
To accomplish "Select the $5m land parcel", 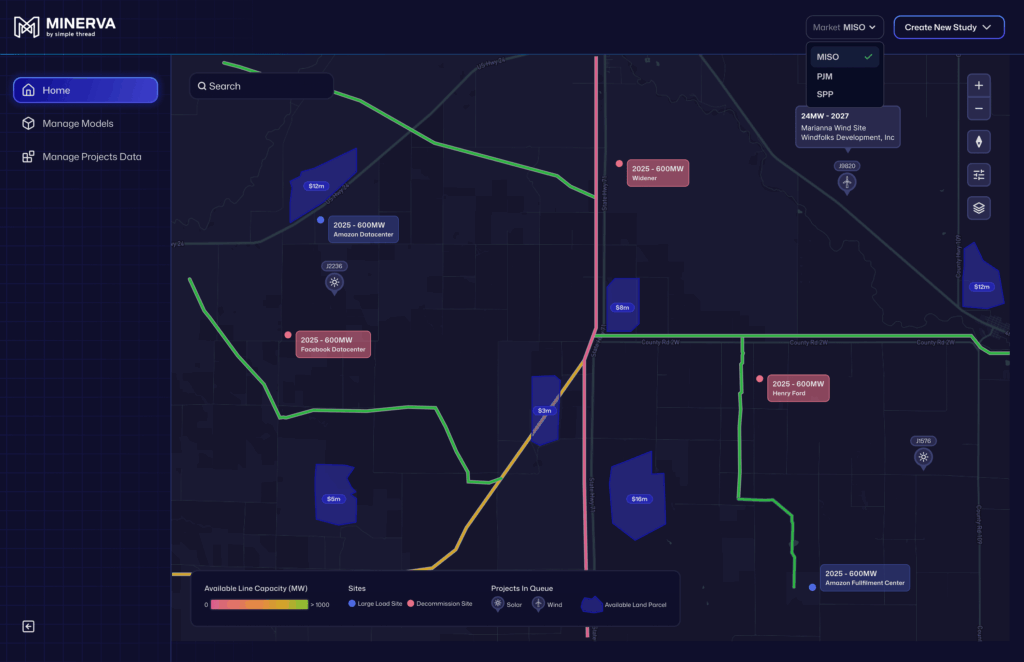I will tap(335, 495).
